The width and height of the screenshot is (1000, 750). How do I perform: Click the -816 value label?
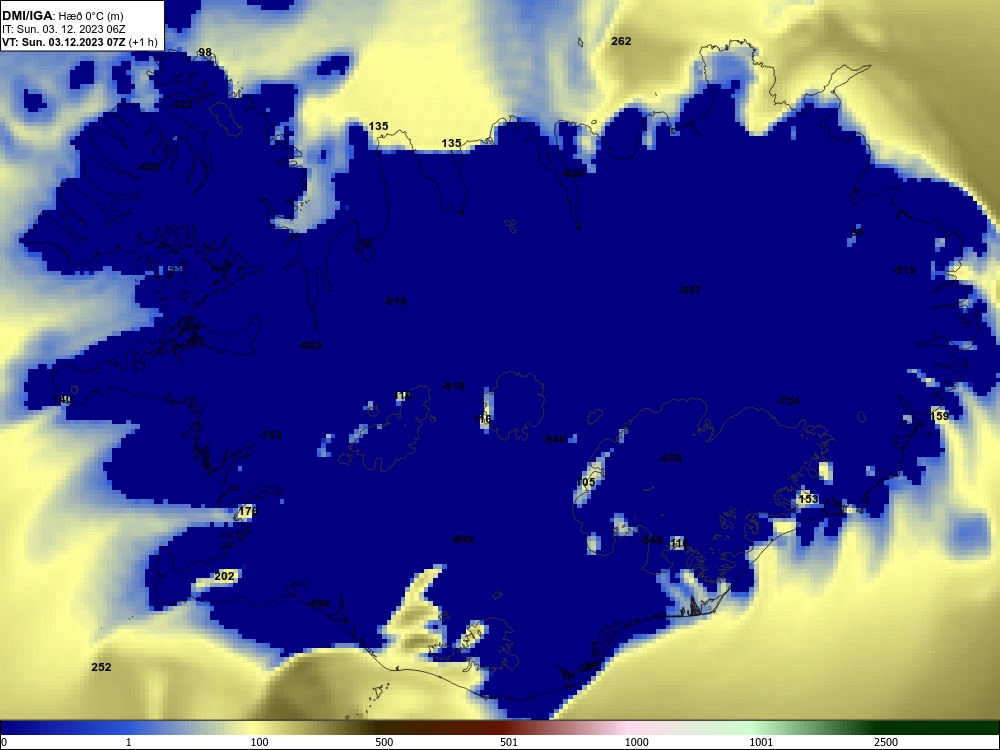pyautogui.click(x=395, y=301)
